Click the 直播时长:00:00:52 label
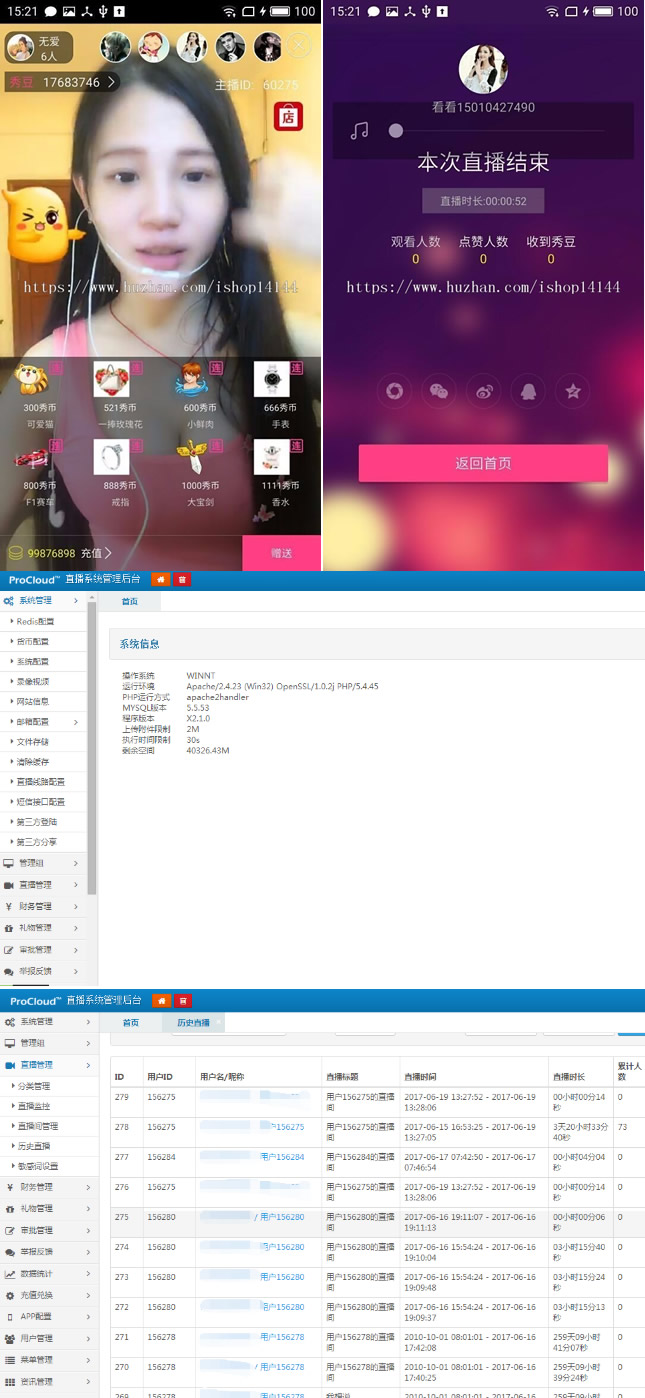 click(483, 201)
